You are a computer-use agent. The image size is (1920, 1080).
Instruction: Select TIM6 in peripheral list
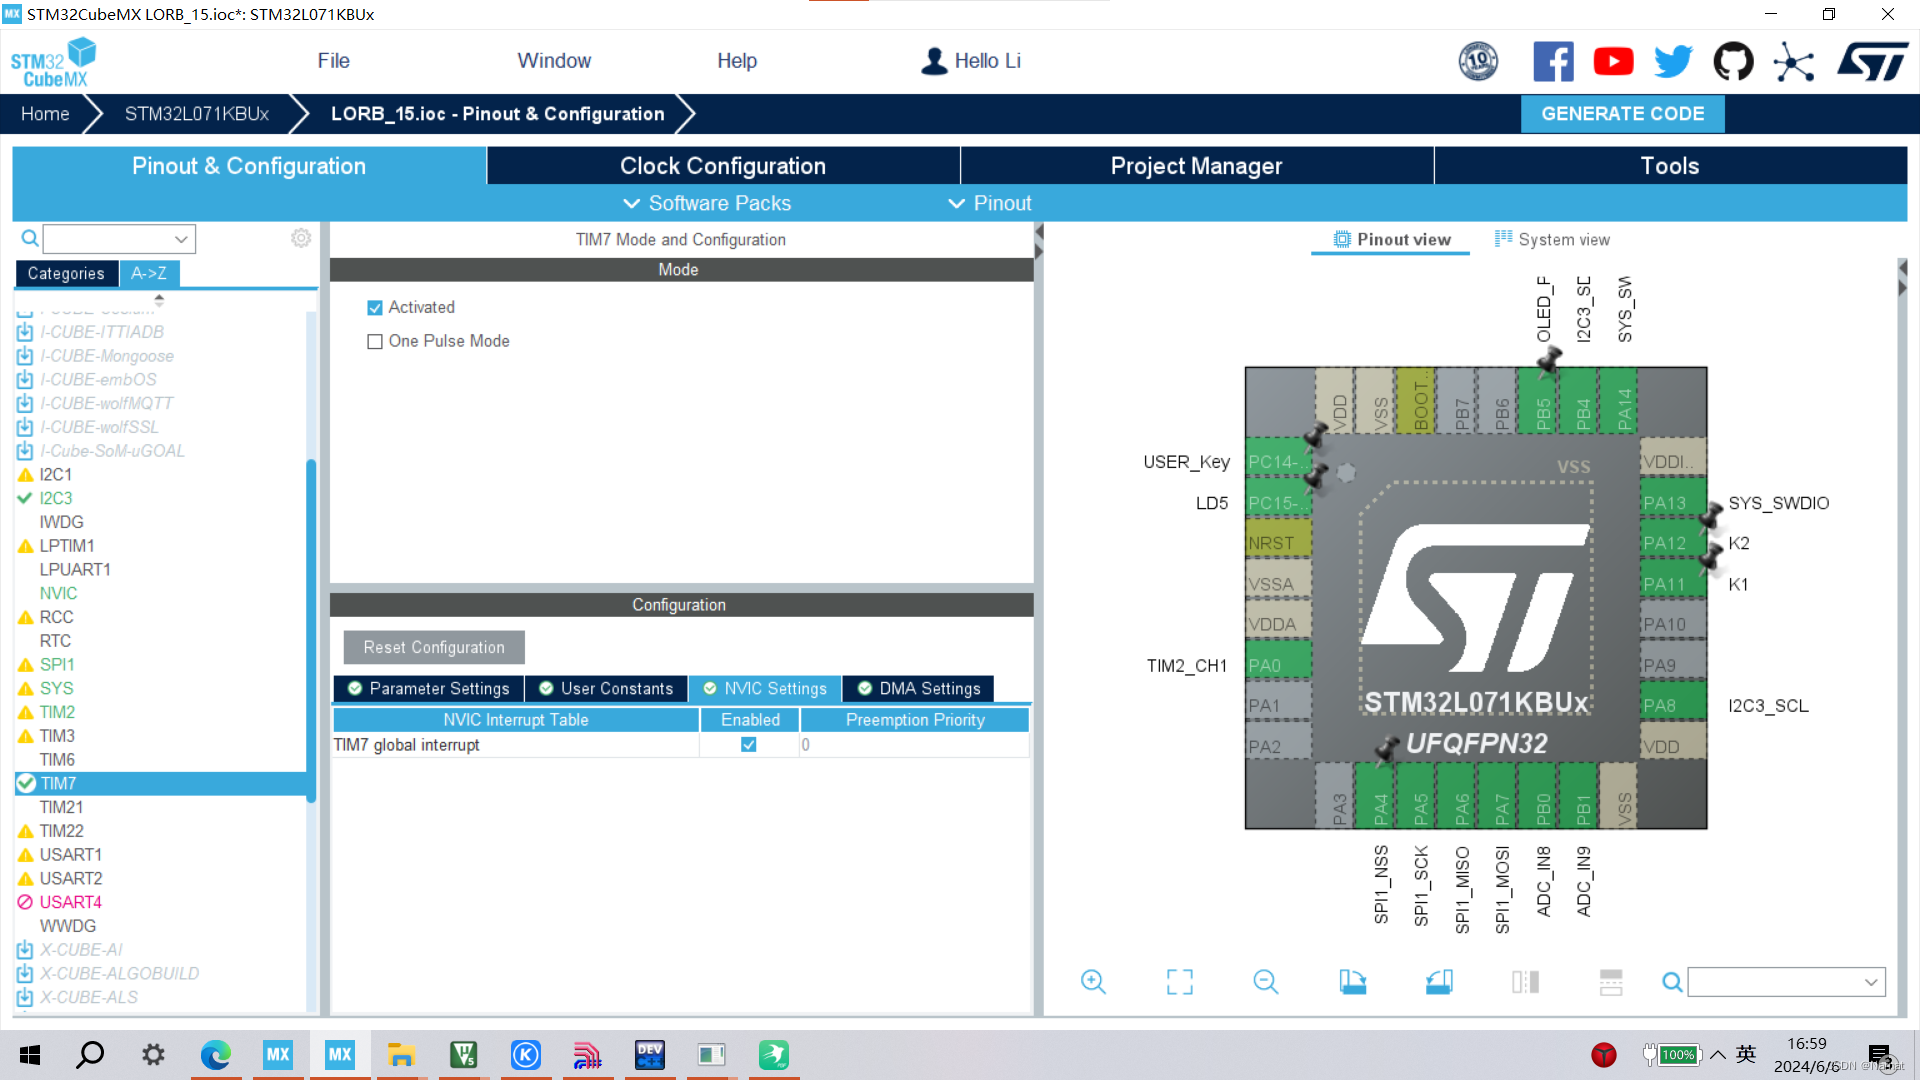pos(57,760)
